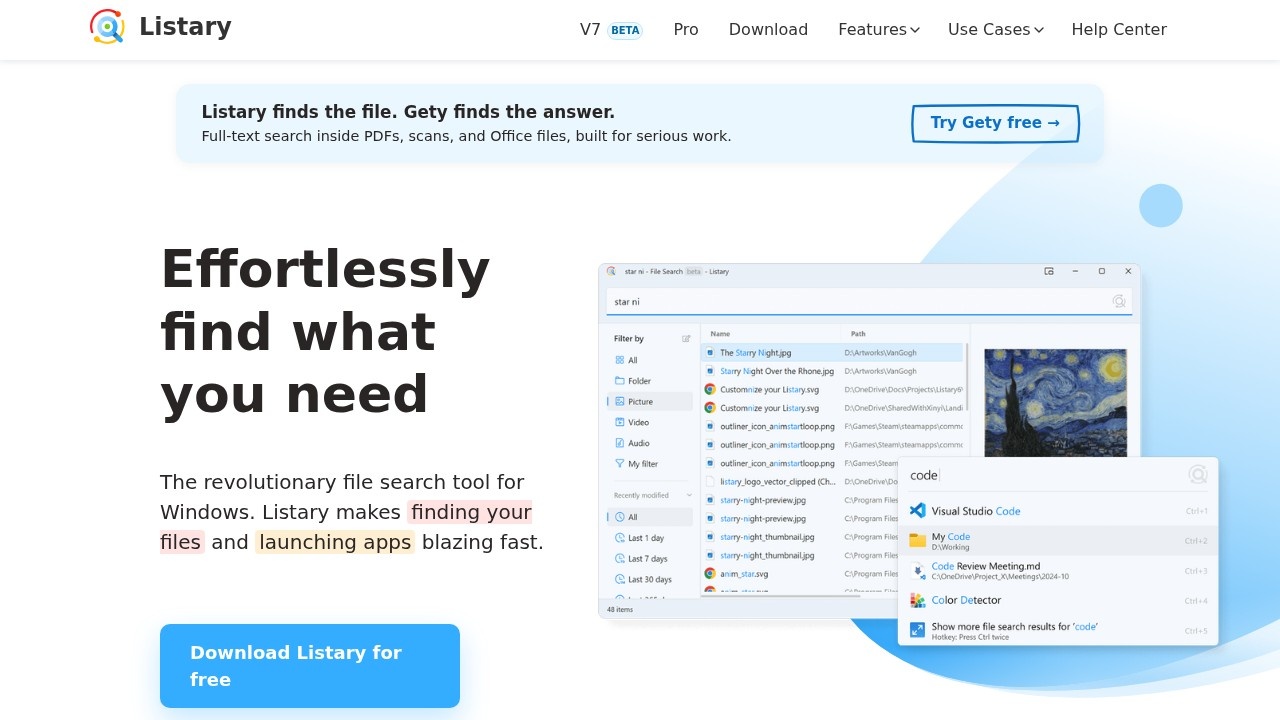
Task: Open the Download nav item
Action: 768,30
